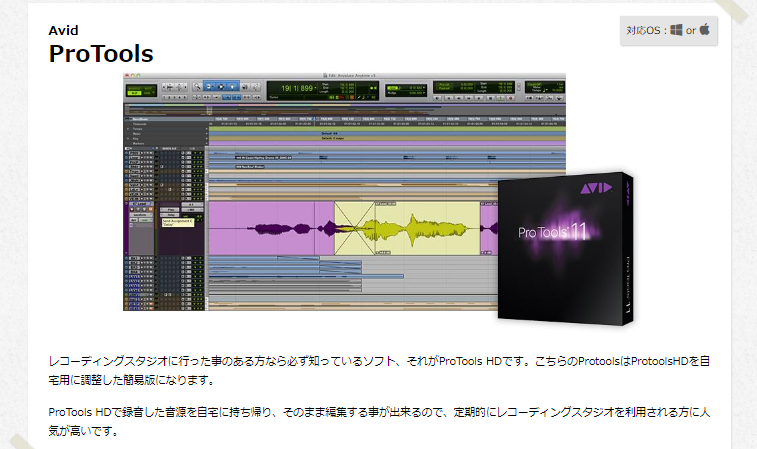The image size is (757, 449).
Task: Click the Windows OS icon
Action: point(676,30)
